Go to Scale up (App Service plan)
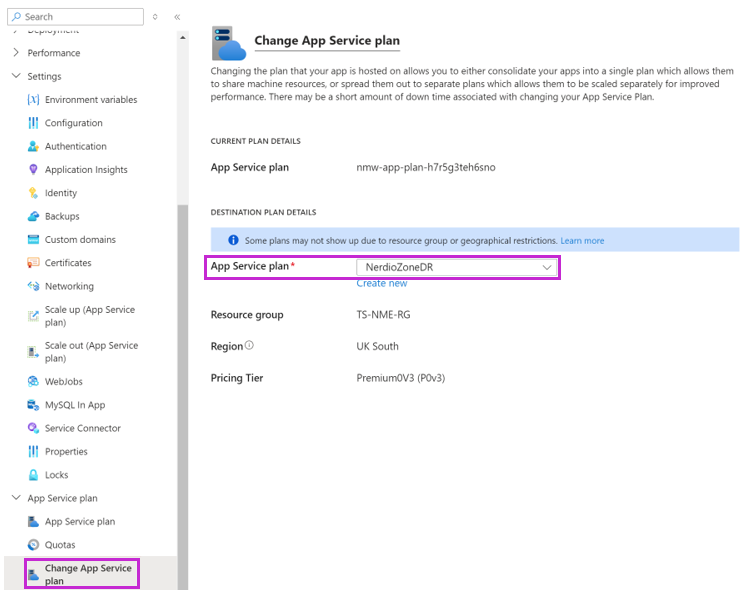The height and width of the screenshot is (594, 748). (89, 316)
